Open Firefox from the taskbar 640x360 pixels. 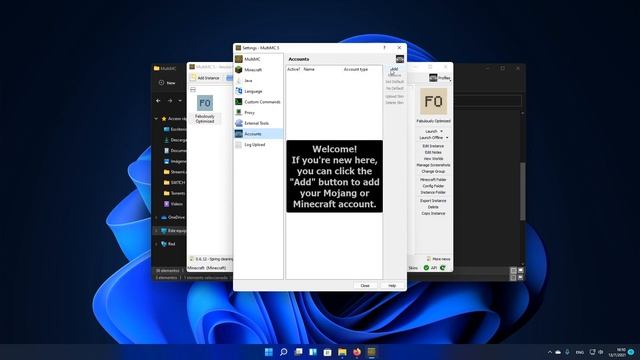point(357,352)
